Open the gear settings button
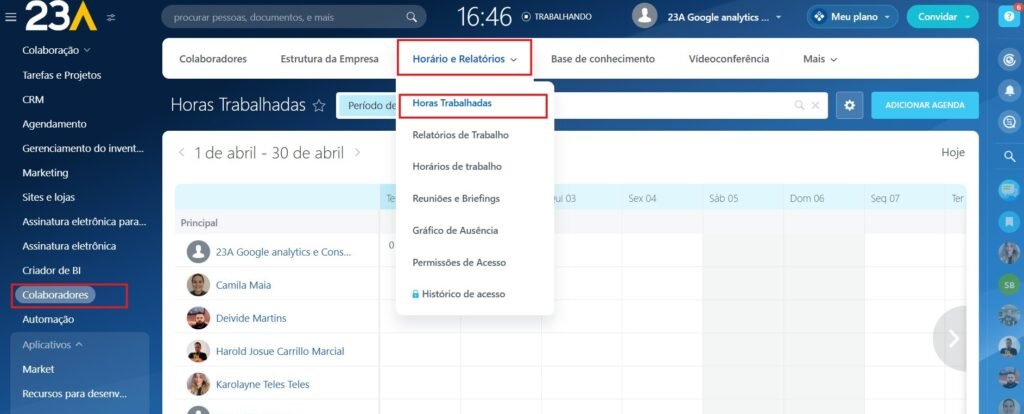Viewport: 1024px width, 414px height. (850, 105)
